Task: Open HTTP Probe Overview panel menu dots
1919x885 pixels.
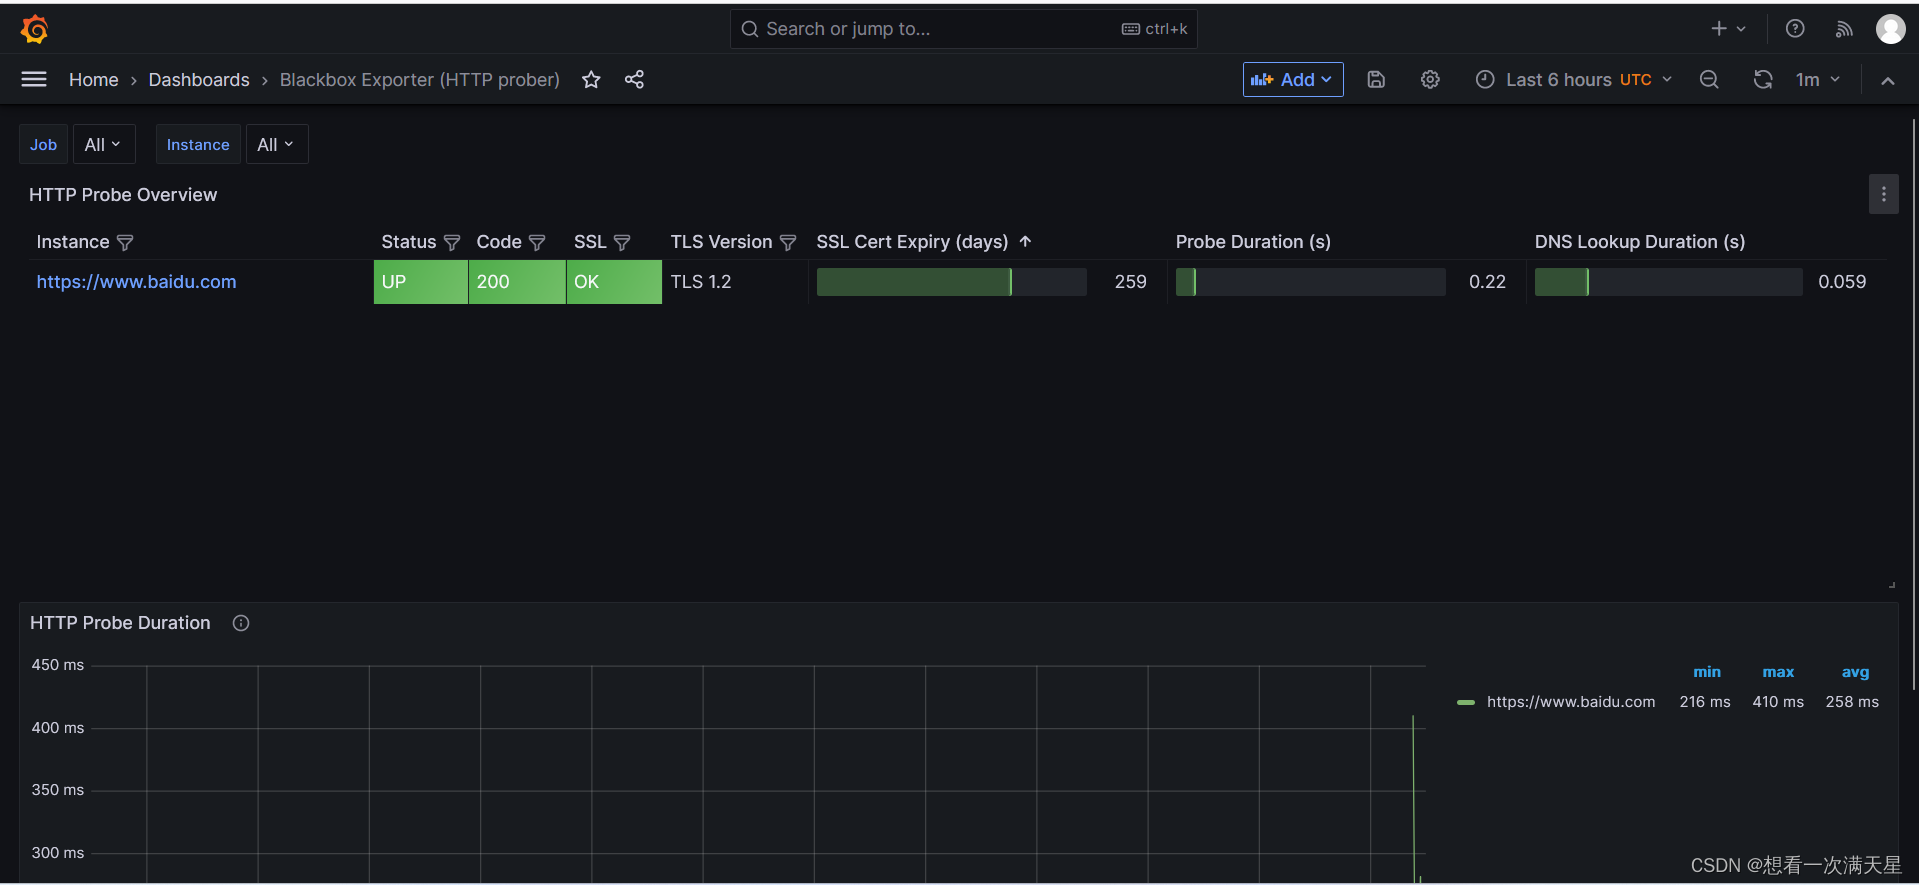Action: (x=1883, y=194)
